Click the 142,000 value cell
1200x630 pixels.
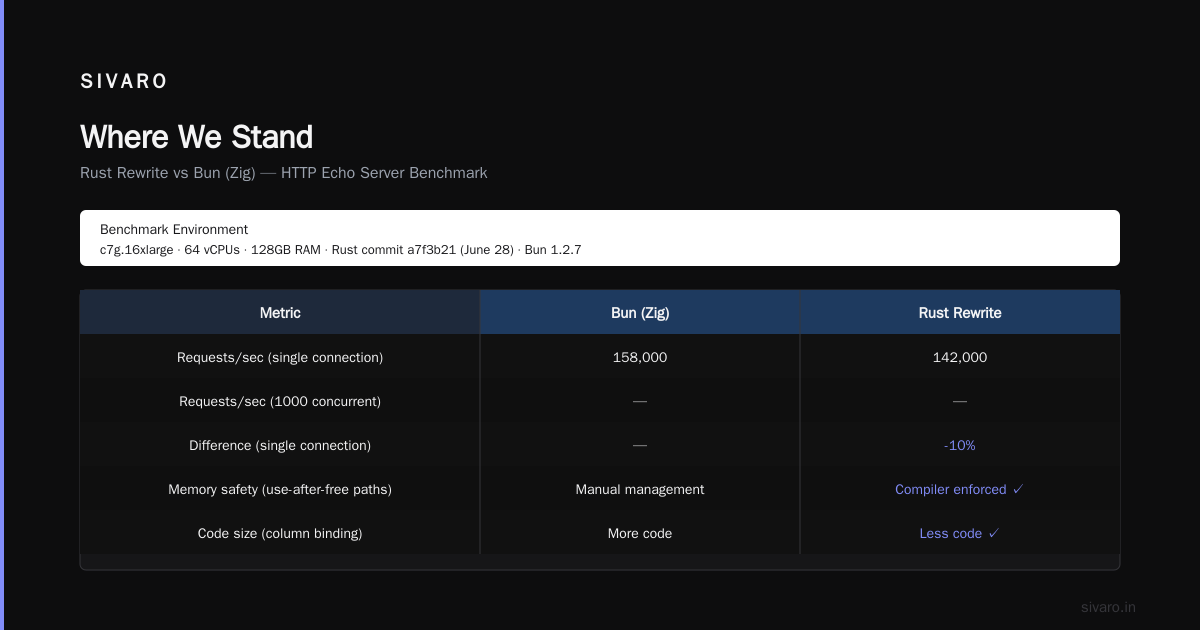pyautogui.click(x=960, y=357)
